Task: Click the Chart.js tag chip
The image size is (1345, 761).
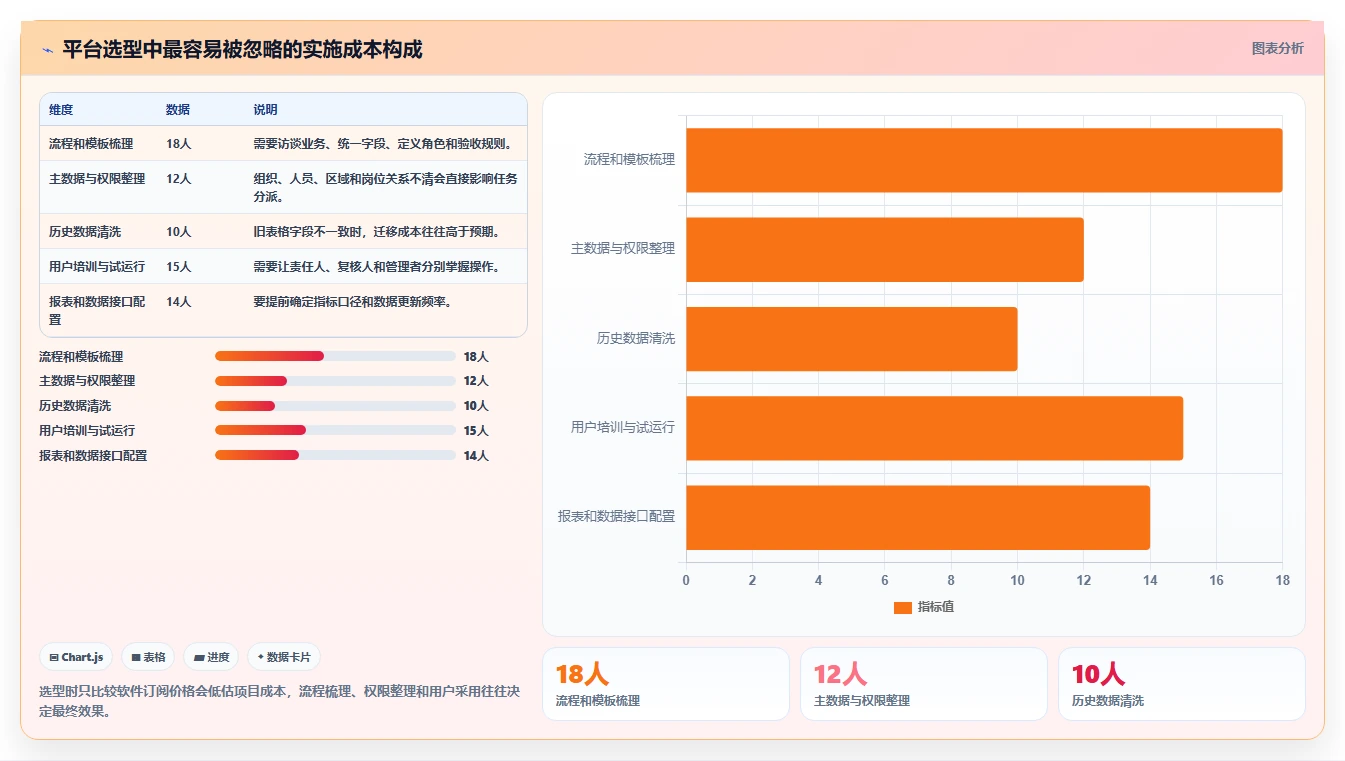Action: tap(76, 657)
